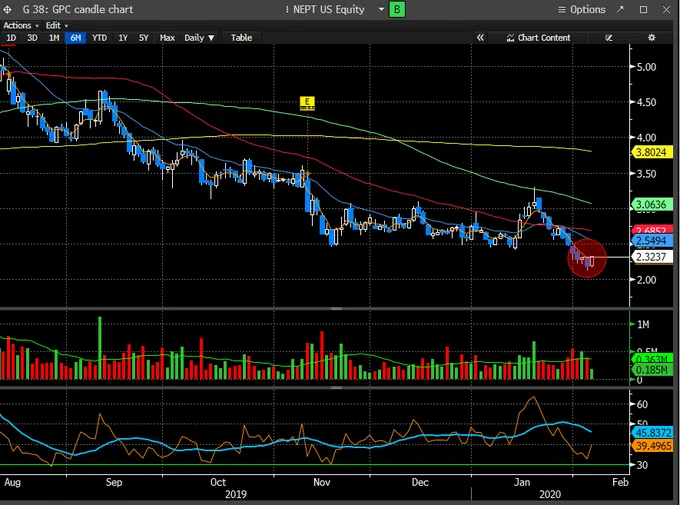Click the NEPT US Equity field
This screenshot has width=680, height=505.
pos(329,9)
